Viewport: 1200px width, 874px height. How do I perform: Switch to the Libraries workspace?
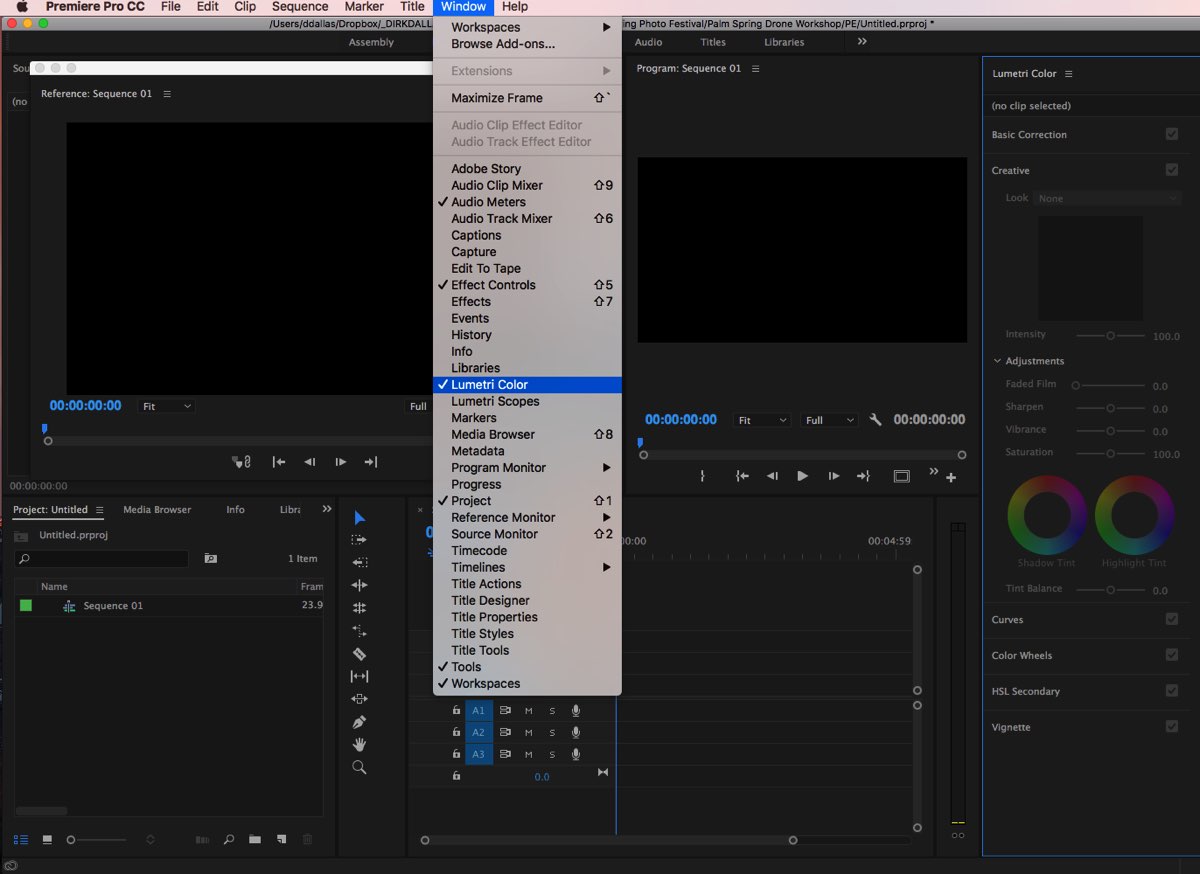(x=784, y=42)
